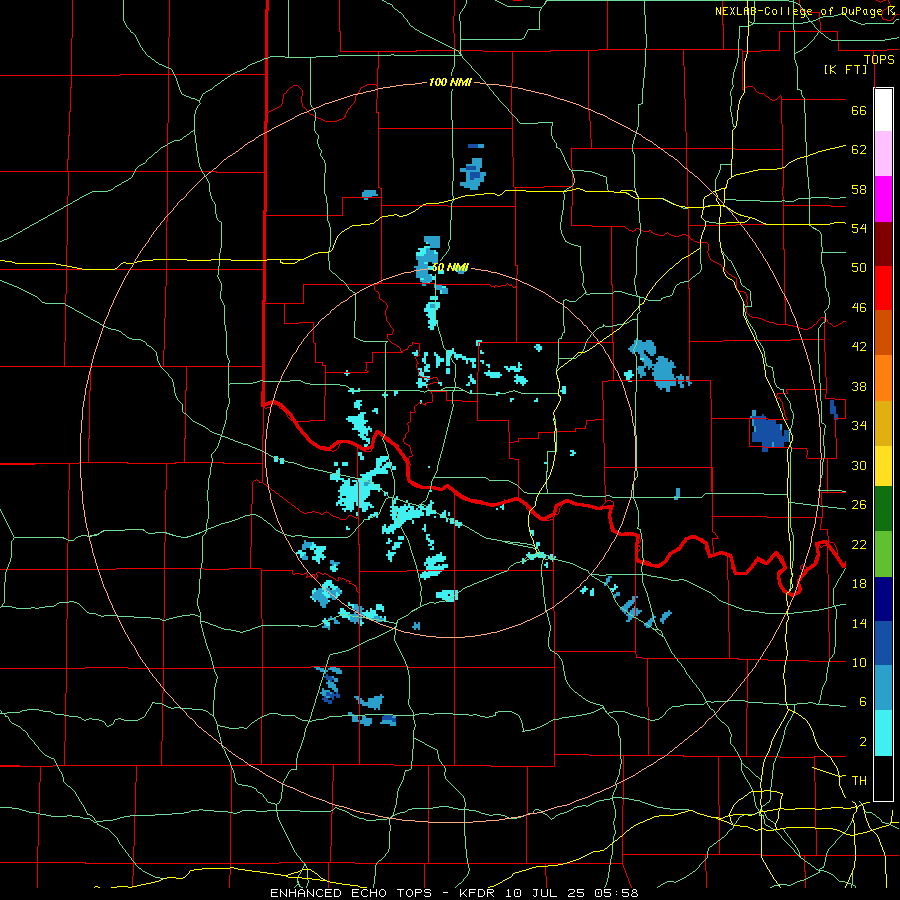The image size is (900, 900).
Task: Click the 66 value on the legend
Action: pos(859,111)
